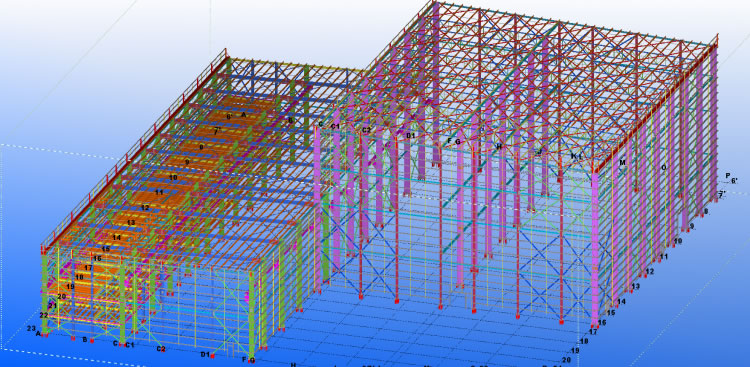750x367 pixels.
Task: Select grid label 22 near the left corner column
Action: pos(44,315)
